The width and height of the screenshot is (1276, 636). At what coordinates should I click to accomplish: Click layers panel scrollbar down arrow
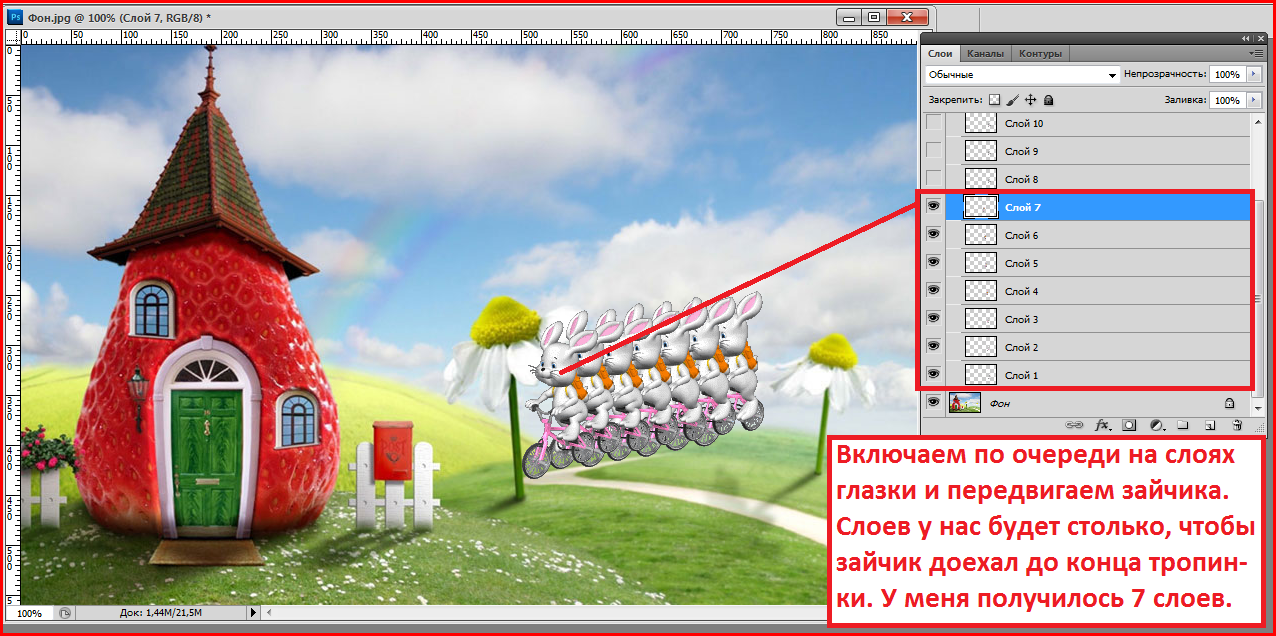[1259, 408]
